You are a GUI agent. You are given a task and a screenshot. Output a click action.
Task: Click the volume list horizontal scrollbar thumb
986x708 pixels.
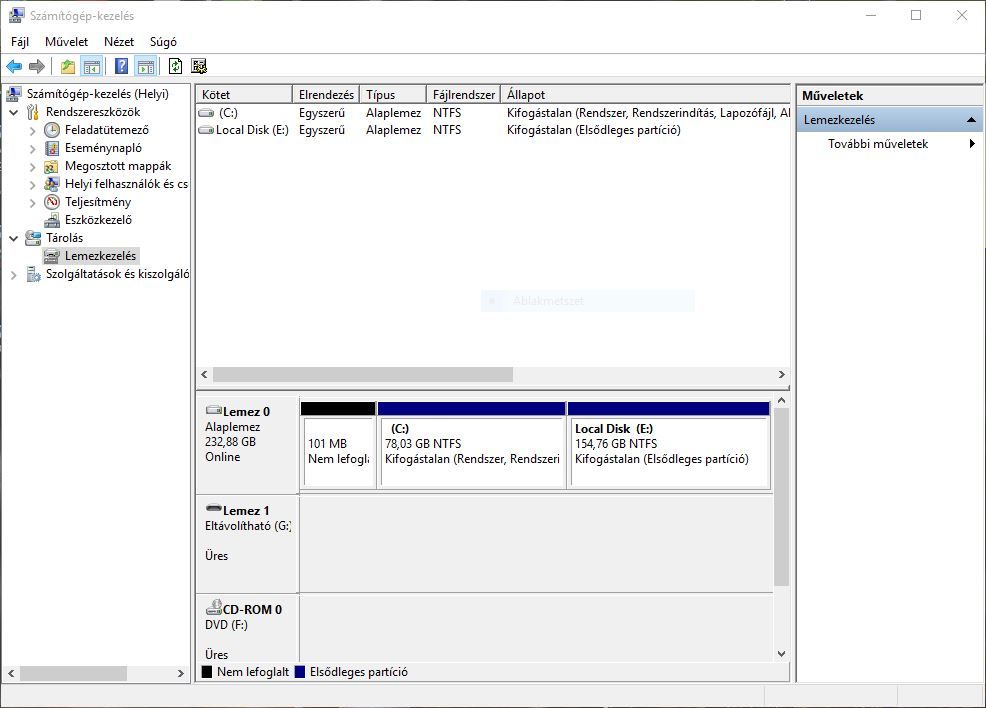(363, 375)
